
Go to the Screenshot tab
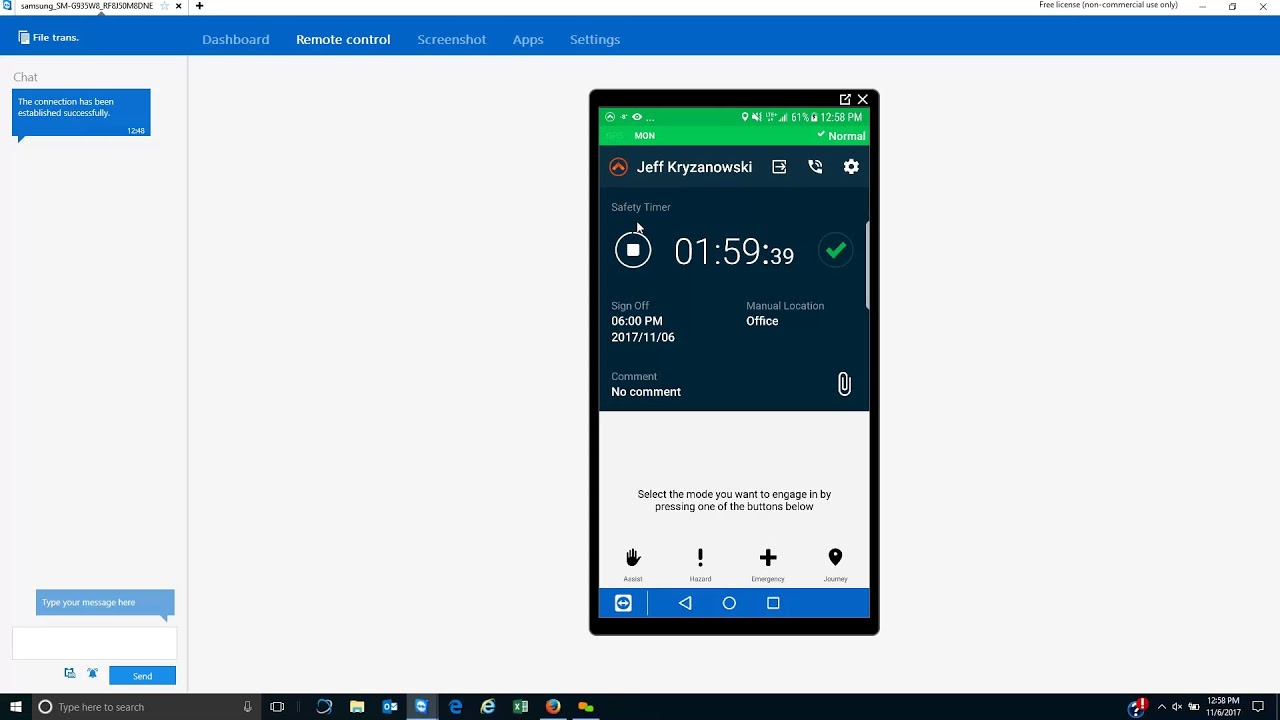pos(452,39)
